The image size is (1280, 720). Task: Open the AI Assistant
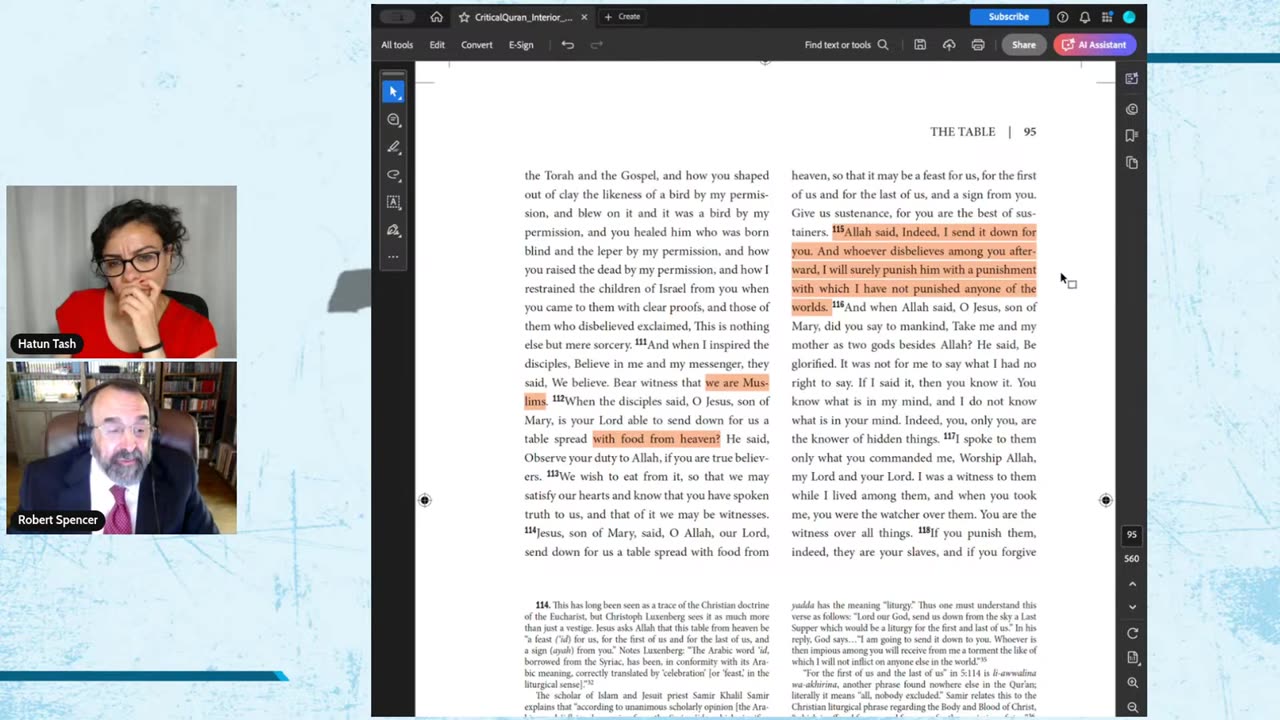(1094, 45)
